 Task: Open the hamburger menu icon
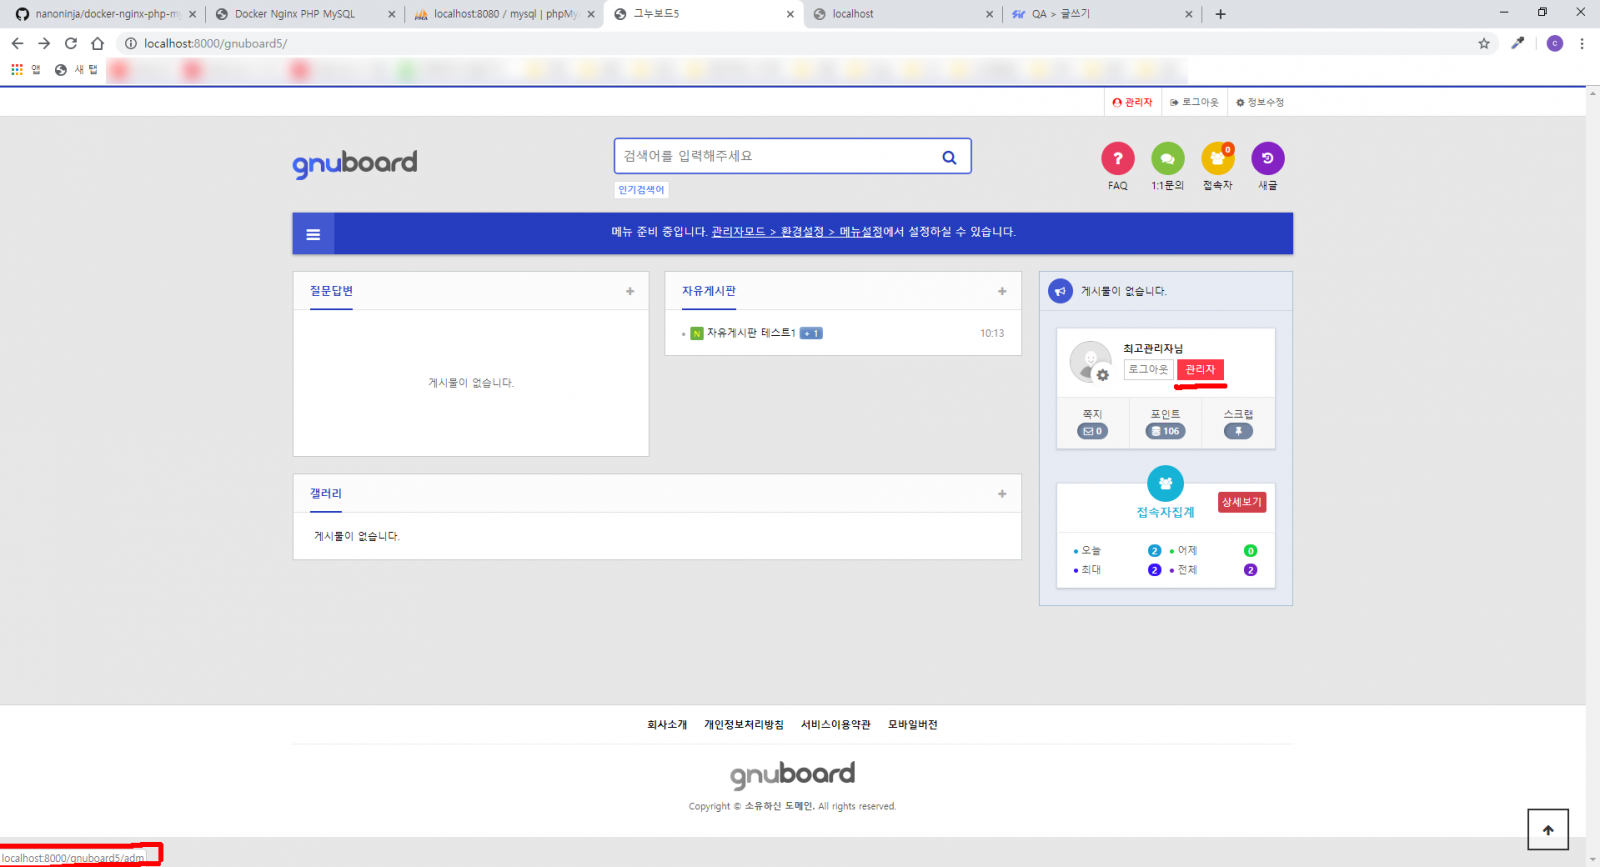pos(313,234)
